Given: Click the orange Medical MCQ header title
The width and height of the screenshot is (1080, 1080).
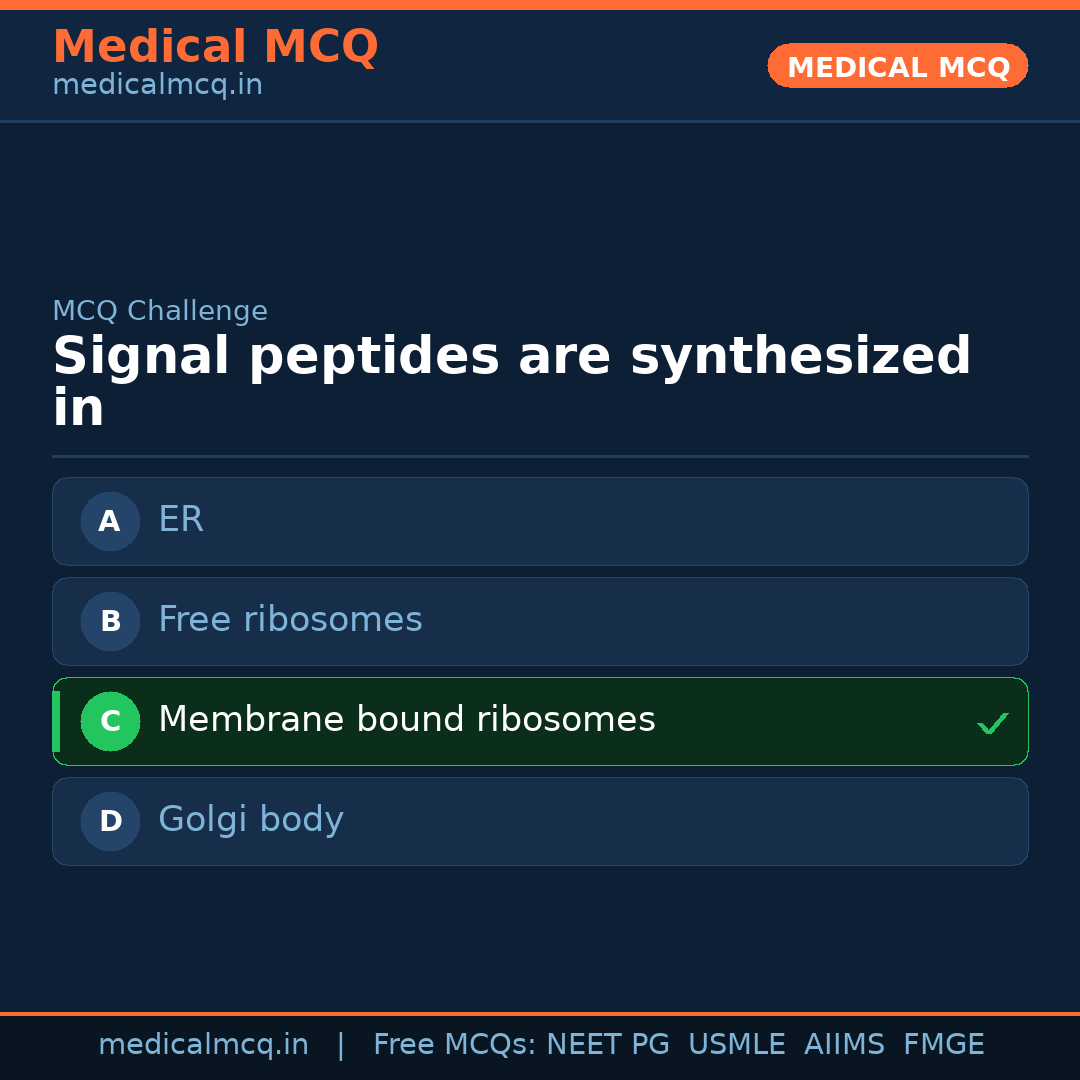Looking at the screenshot, I should tap(215, 47).
